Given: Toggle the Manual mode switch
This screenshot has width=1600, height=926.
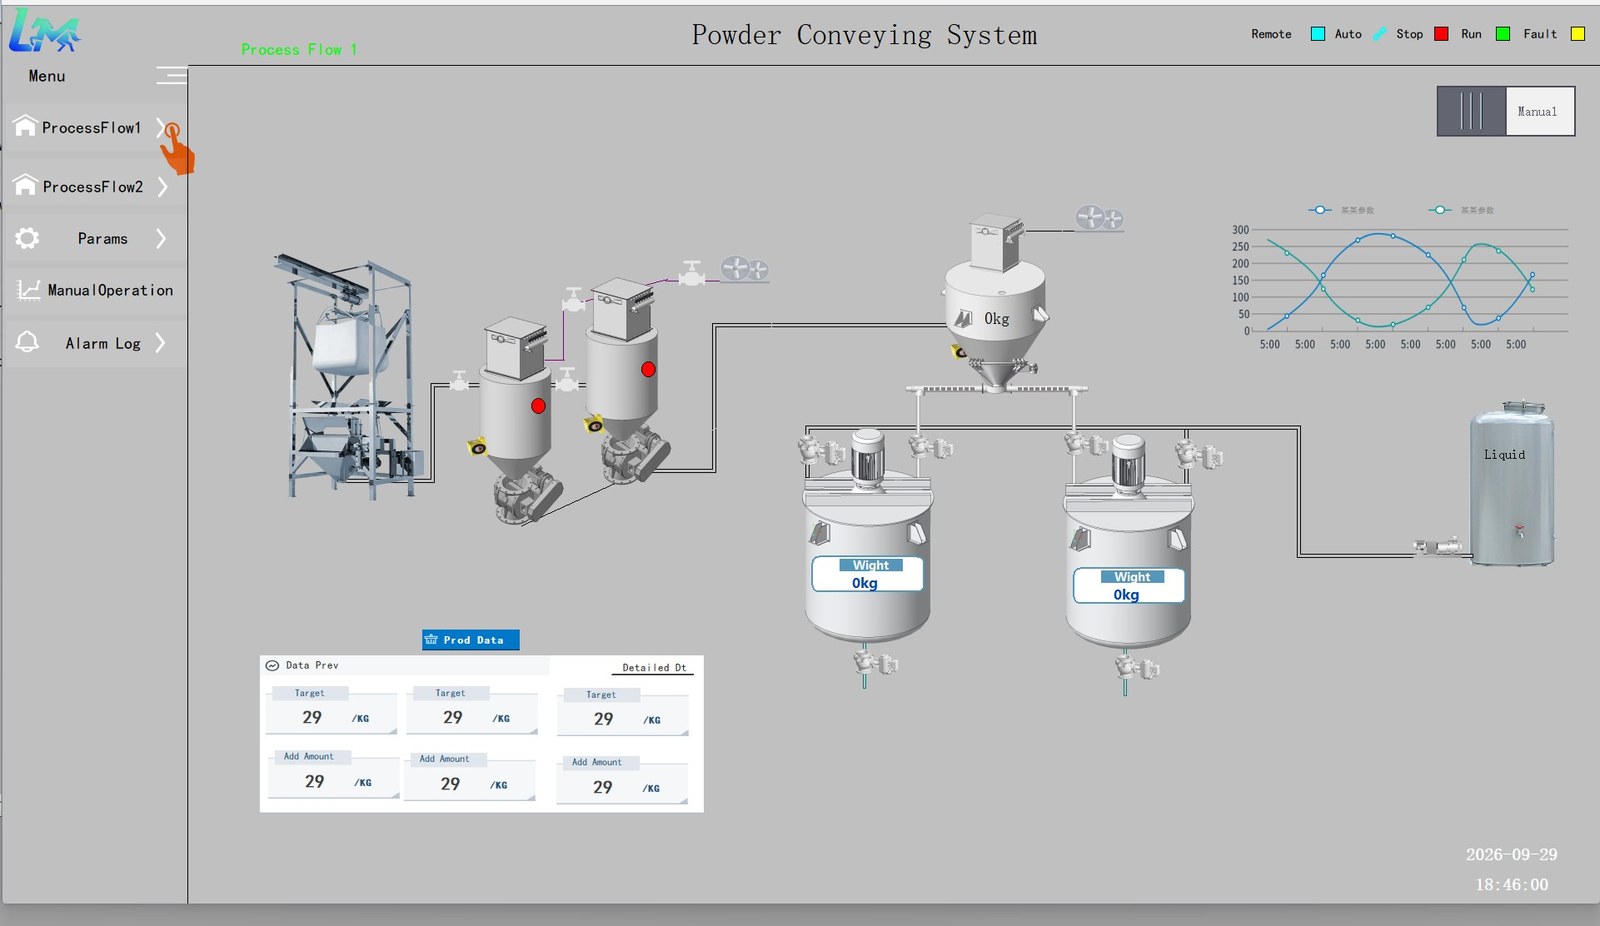Looking at the screenshot, I should coord(1506,111).
